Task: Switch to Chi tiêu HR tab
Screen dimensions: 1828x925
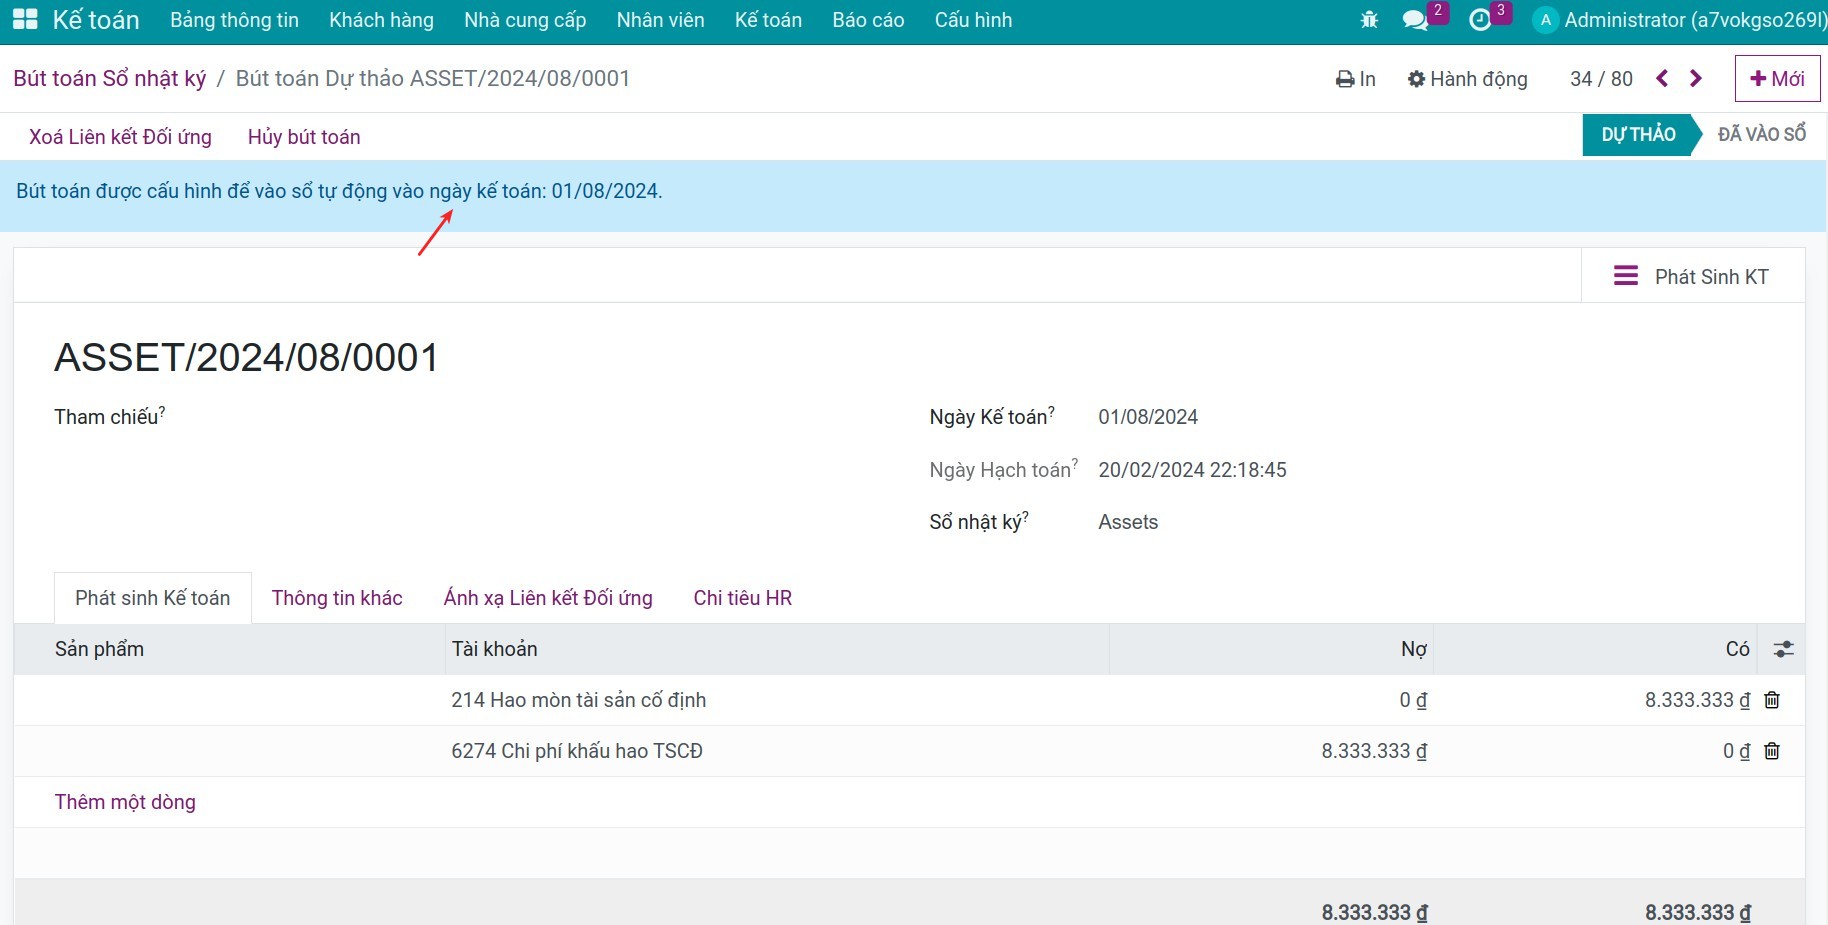Action: tap(742, 598)
